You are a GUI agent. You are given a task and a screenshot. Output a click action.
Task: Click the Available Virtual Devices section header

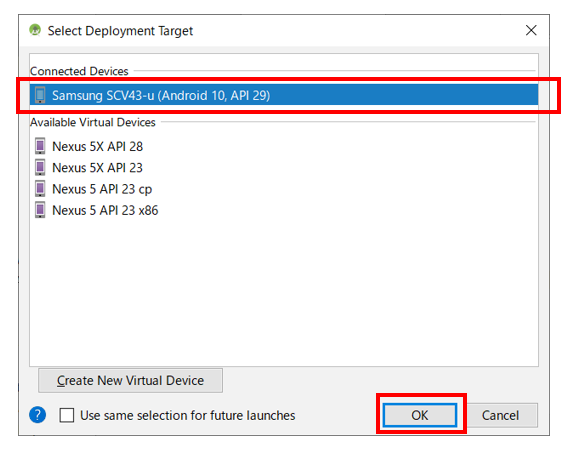pos(93,122)
